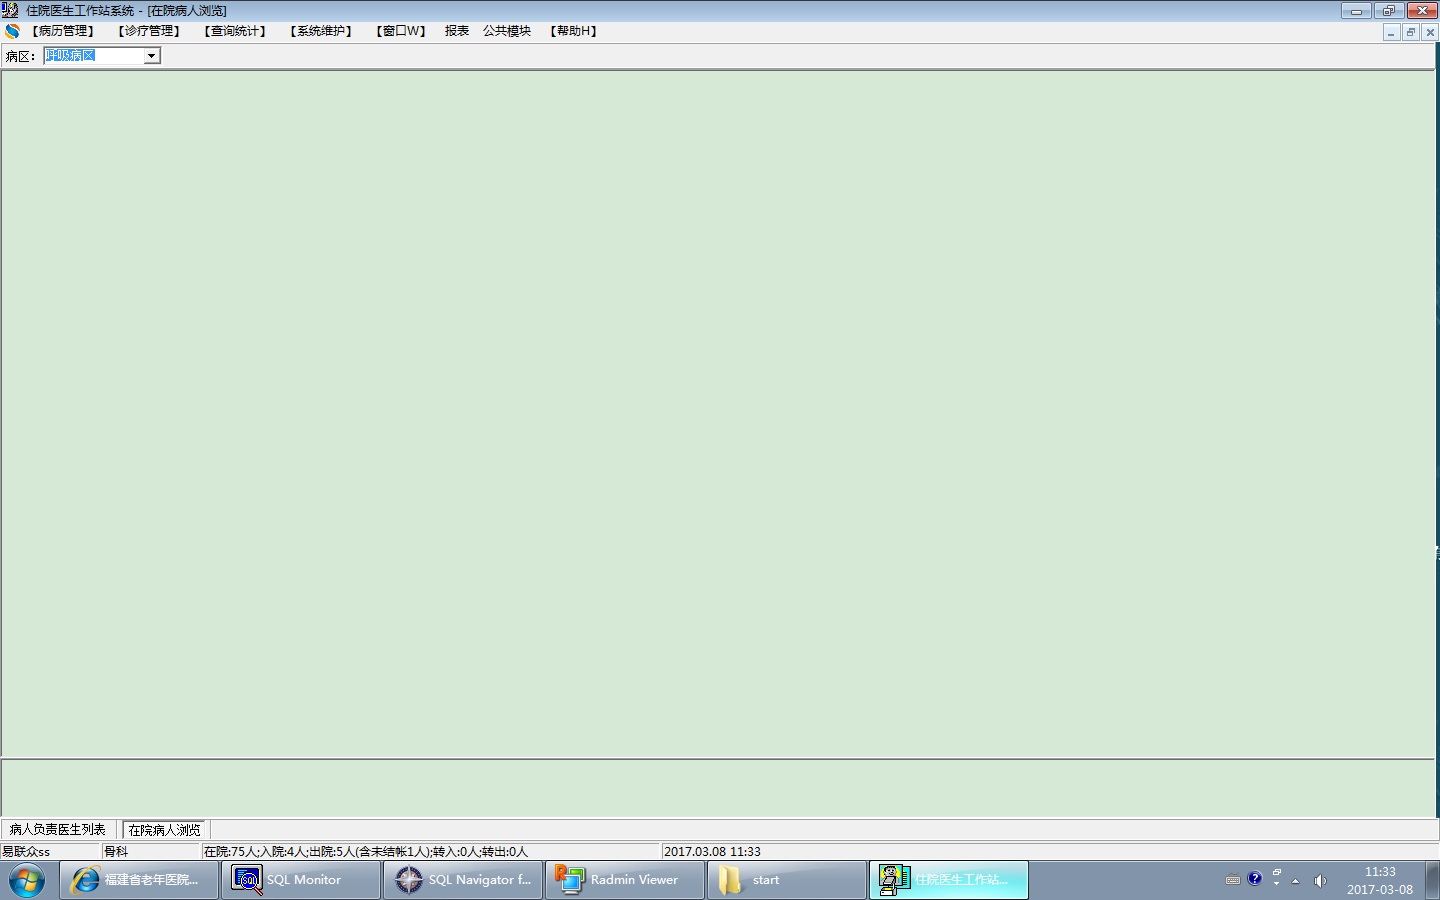Open the 报表 menu
Viewport: 1440px width, 900px height.
coord(457,31)
